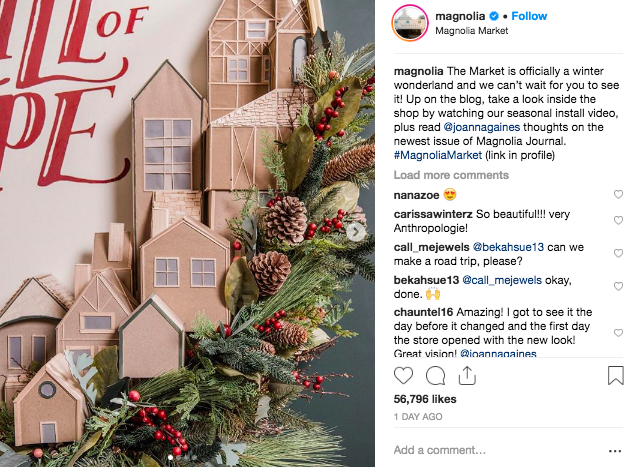Open the more options ellipsis menu
The width and height of the screenshot is (638, 467).
point(615,451)
